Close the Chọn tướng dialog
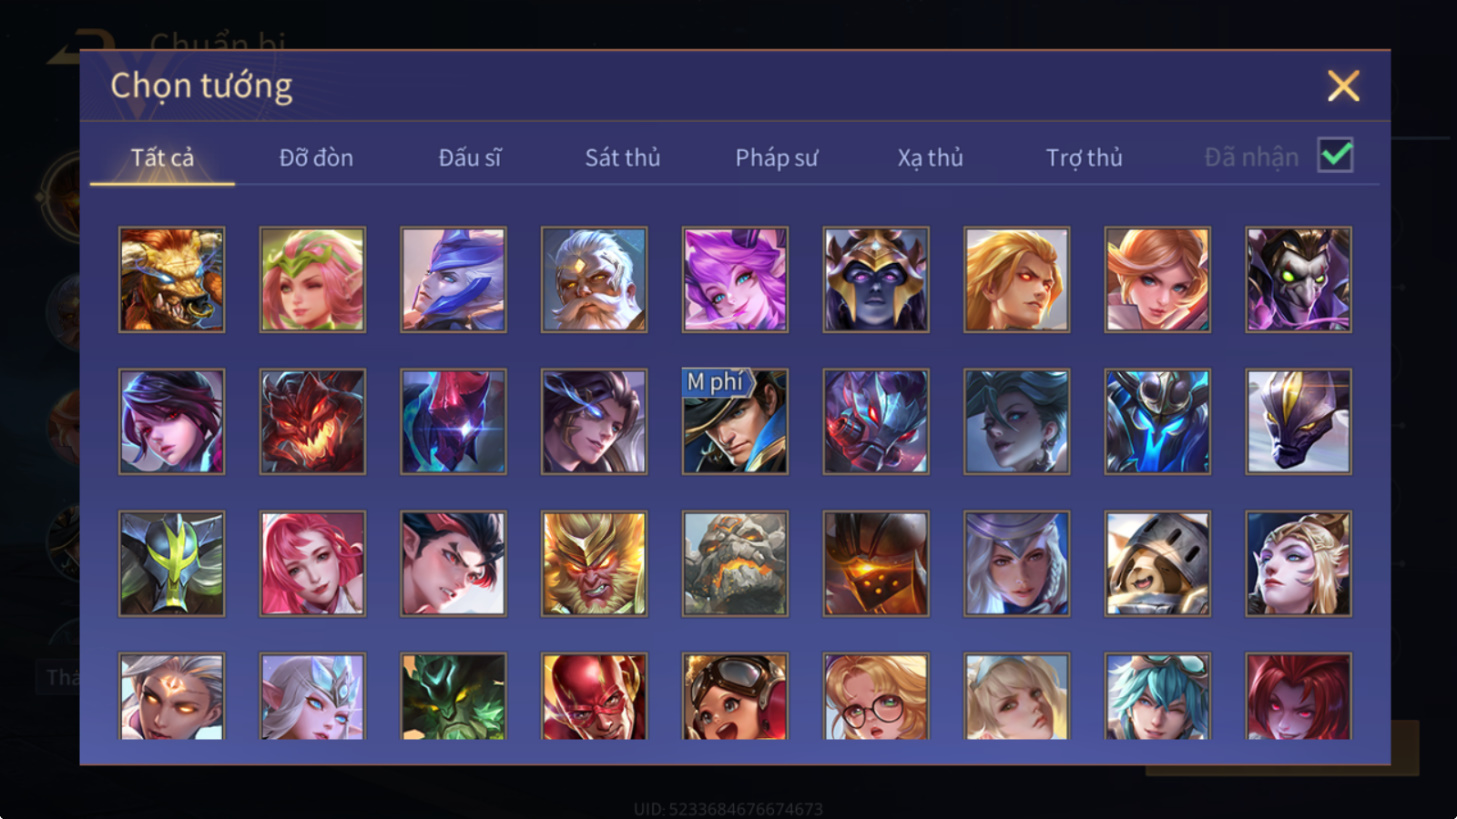The height and width of the screenshot is (819, 1457). tap(1343, 86)
